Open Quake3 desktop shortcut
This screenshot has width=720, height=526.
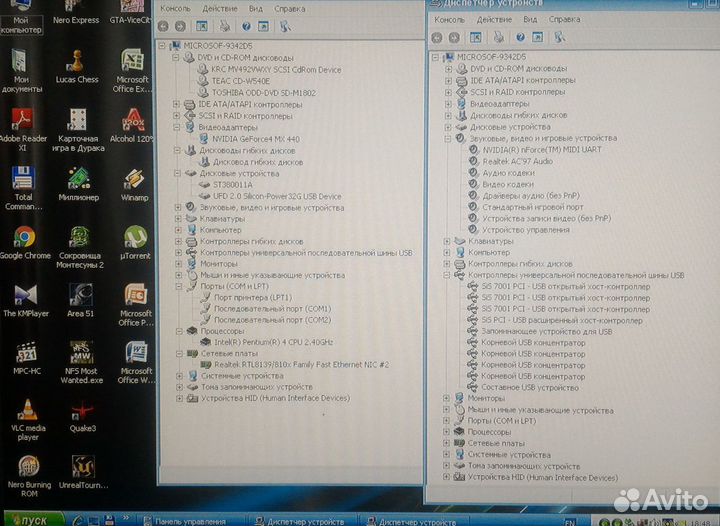pyautogui.click(x=83, y=417)
